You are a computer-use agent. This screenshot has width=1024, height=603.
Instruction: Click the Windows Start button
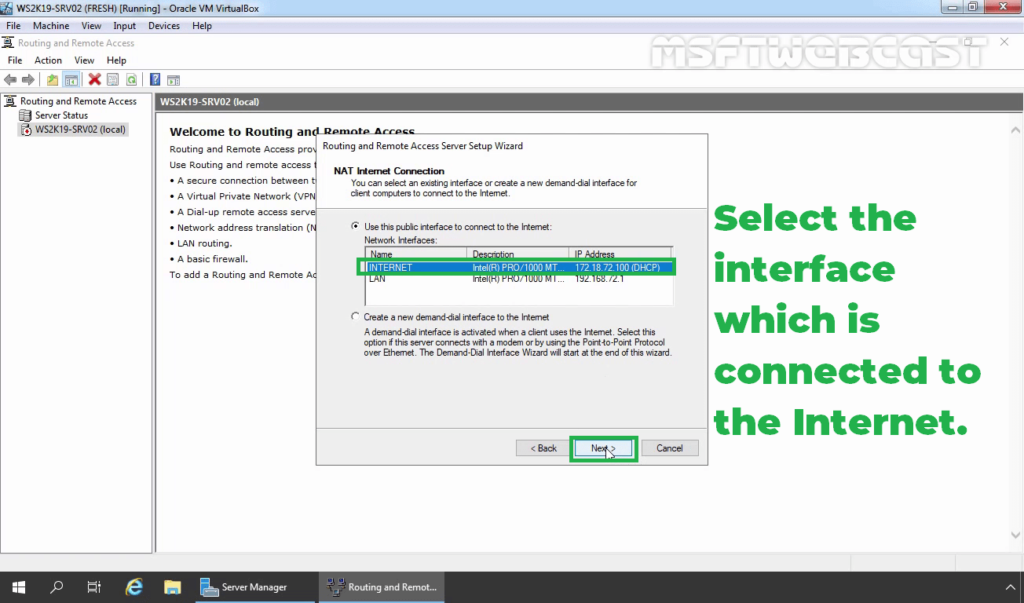[x=18, y=587]
